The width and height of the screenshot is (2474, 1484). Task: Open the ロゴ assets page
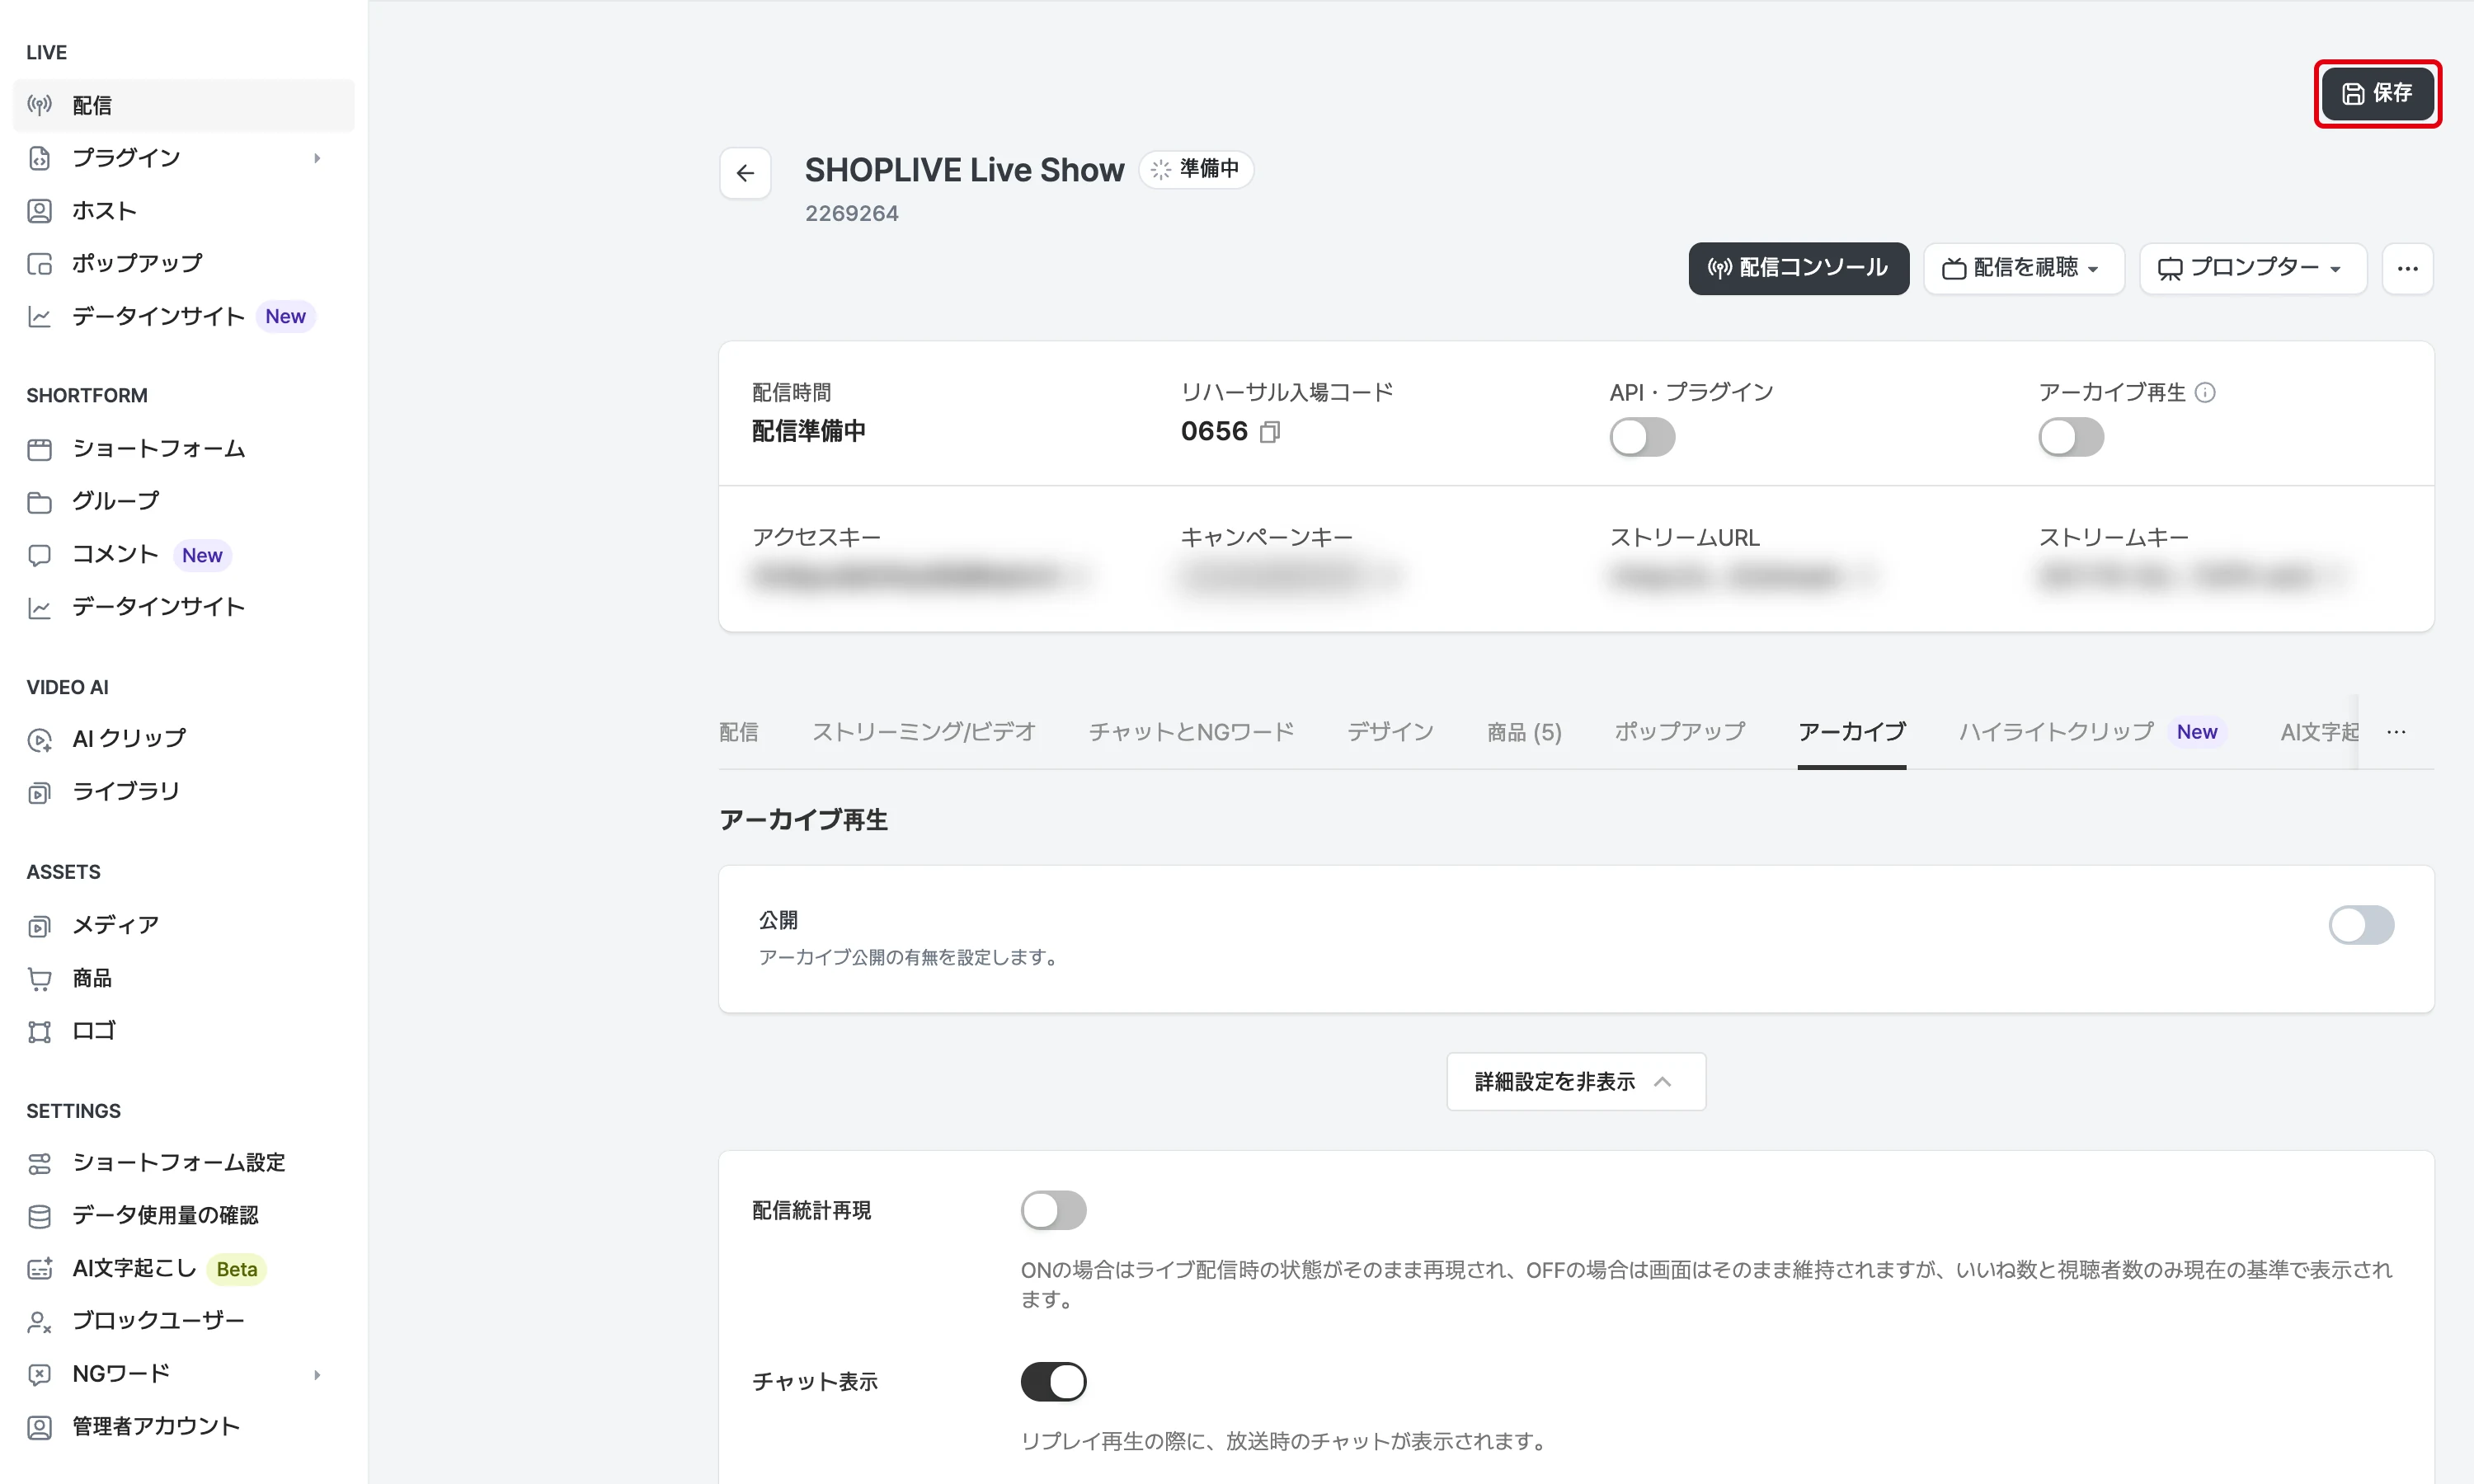[x=93, y=1030]
